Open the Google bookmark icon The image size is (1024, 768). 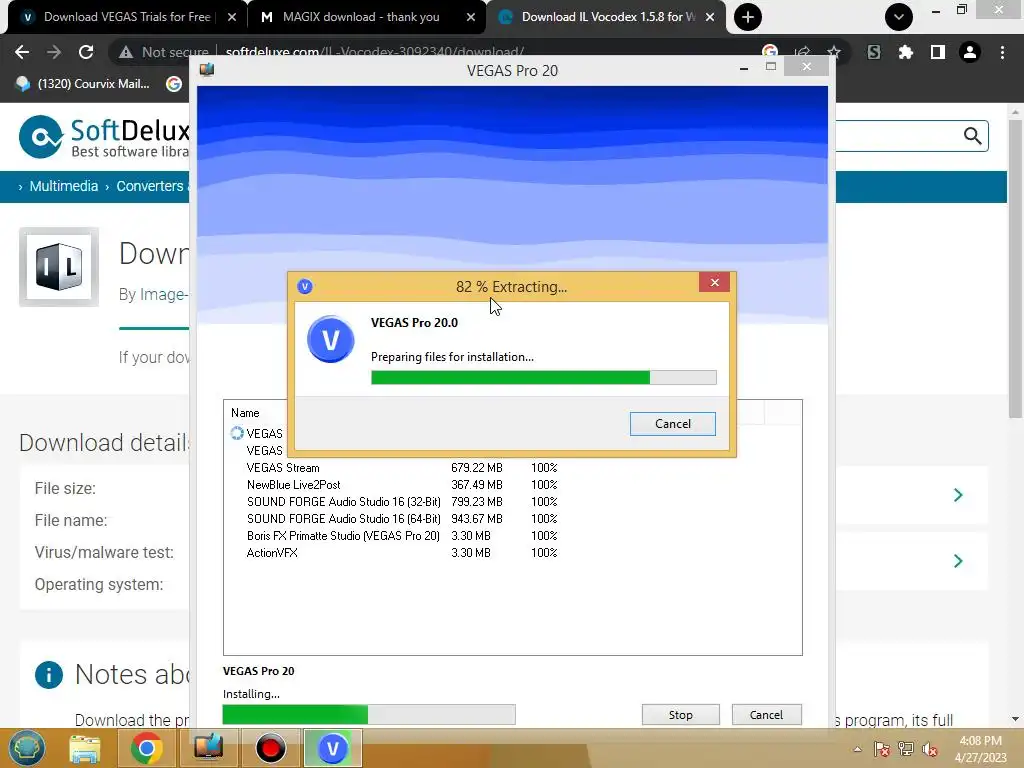click(x=174, y=84)
